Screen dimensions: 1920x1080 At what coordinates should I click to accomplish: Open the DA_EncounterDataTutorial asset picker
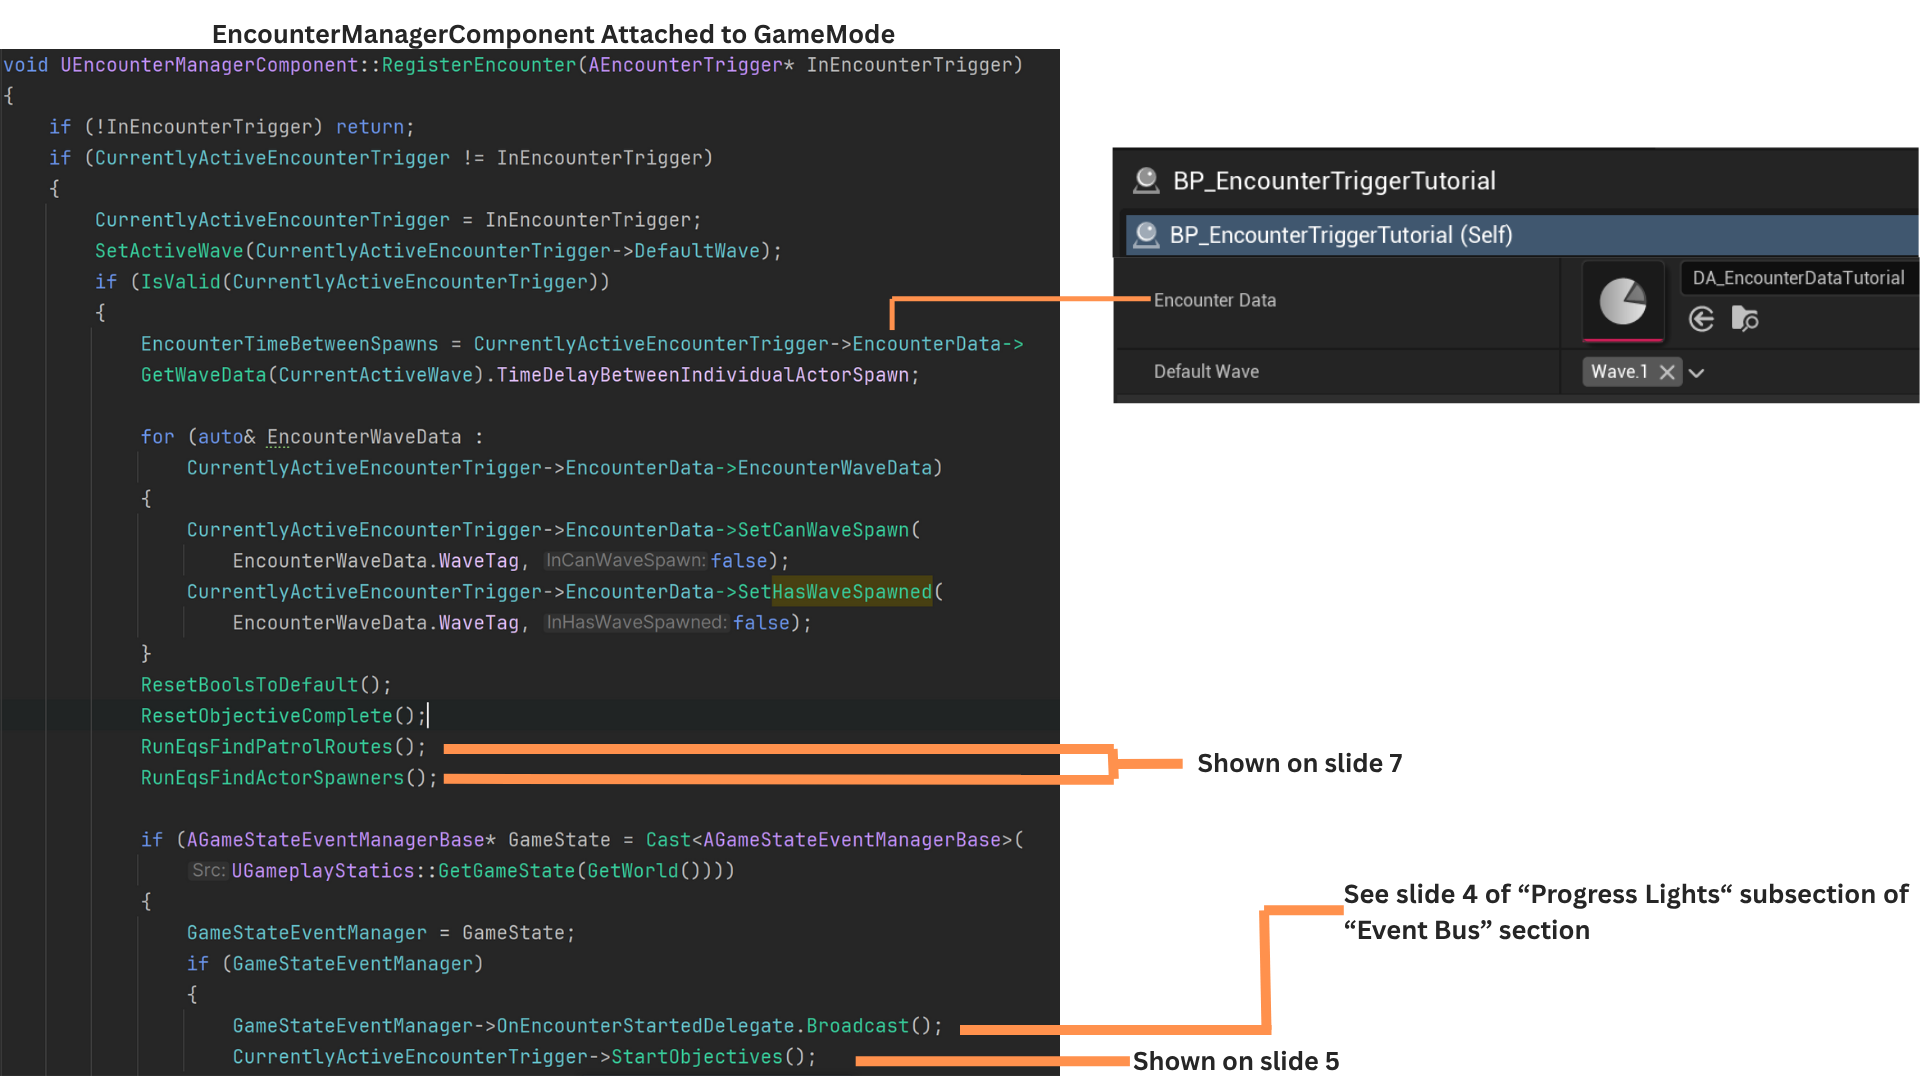pos(1797,278)
